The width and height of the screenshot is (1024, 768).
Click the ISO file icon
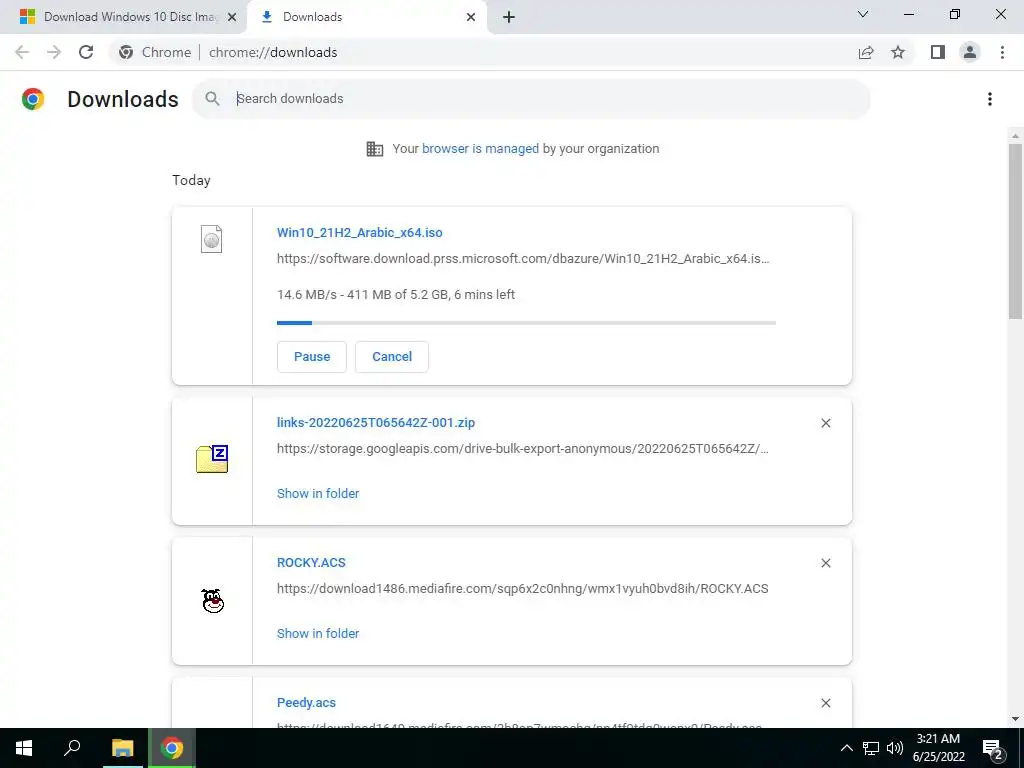(212, 239)
